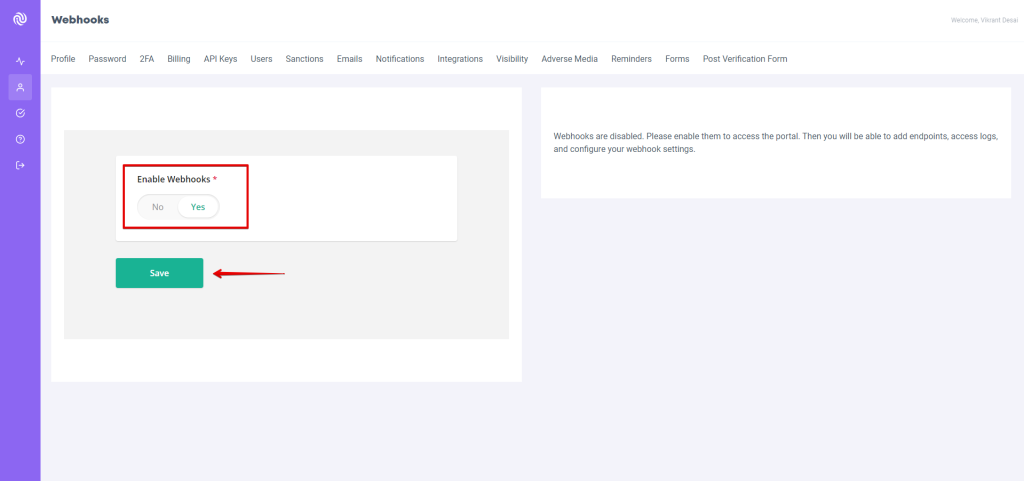Select the API Keys tab
This screenshot has width=1024, height=481.
coord(220,59)
